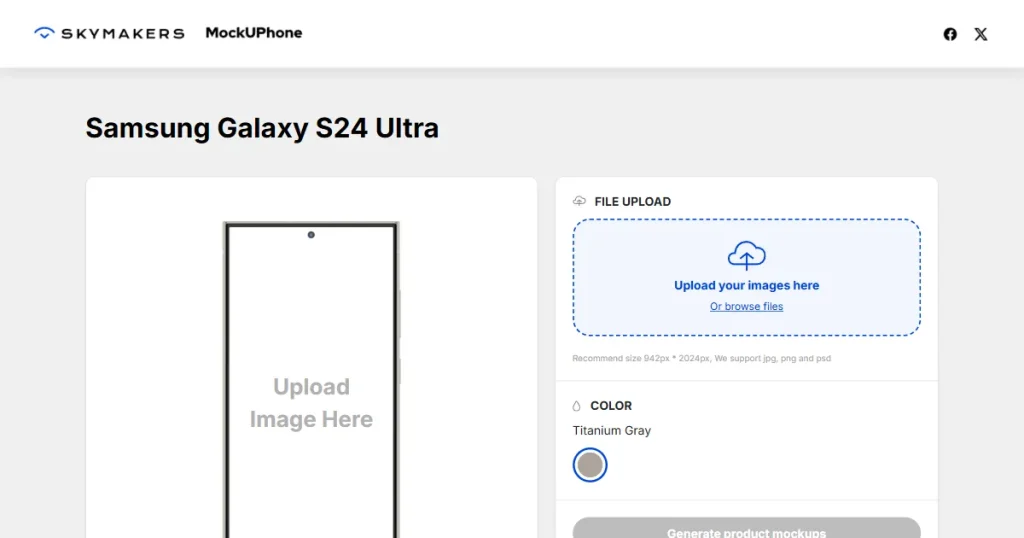Click the 'FILE UPLOAD' section label
This screenshot has width=1024, height=538.
632,202
